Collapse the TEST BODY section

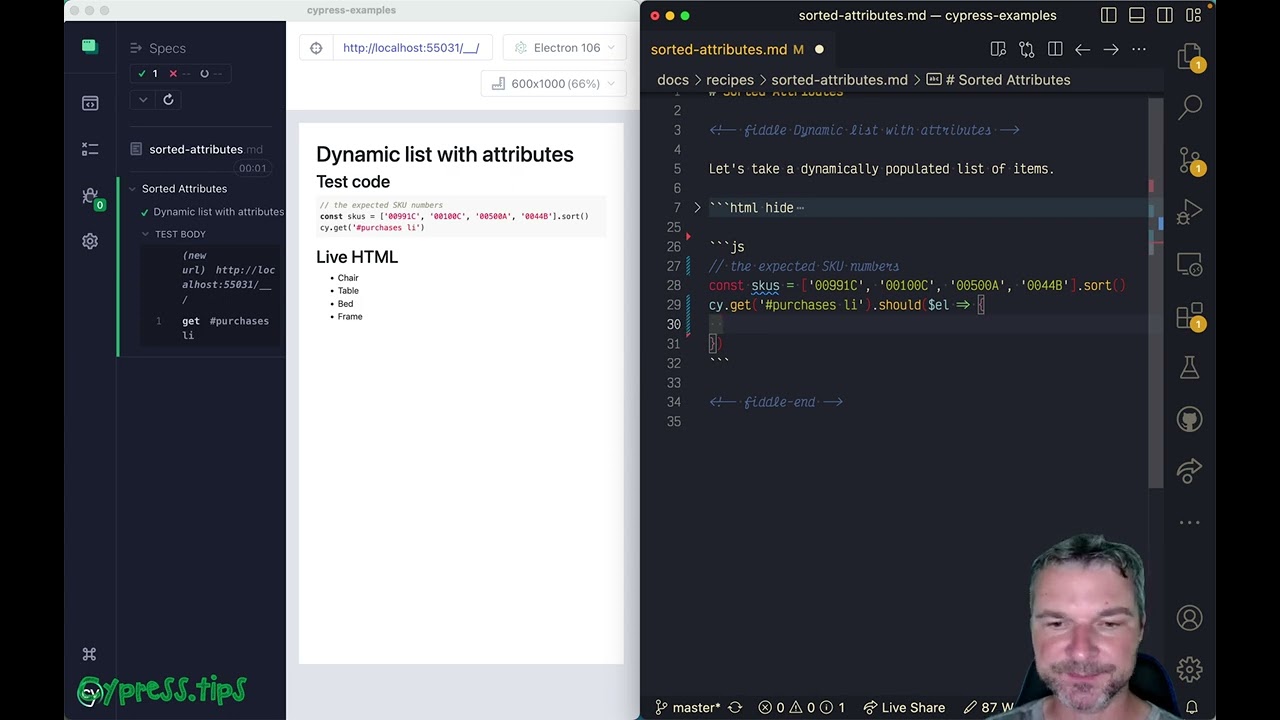click(x=146, y=234)
